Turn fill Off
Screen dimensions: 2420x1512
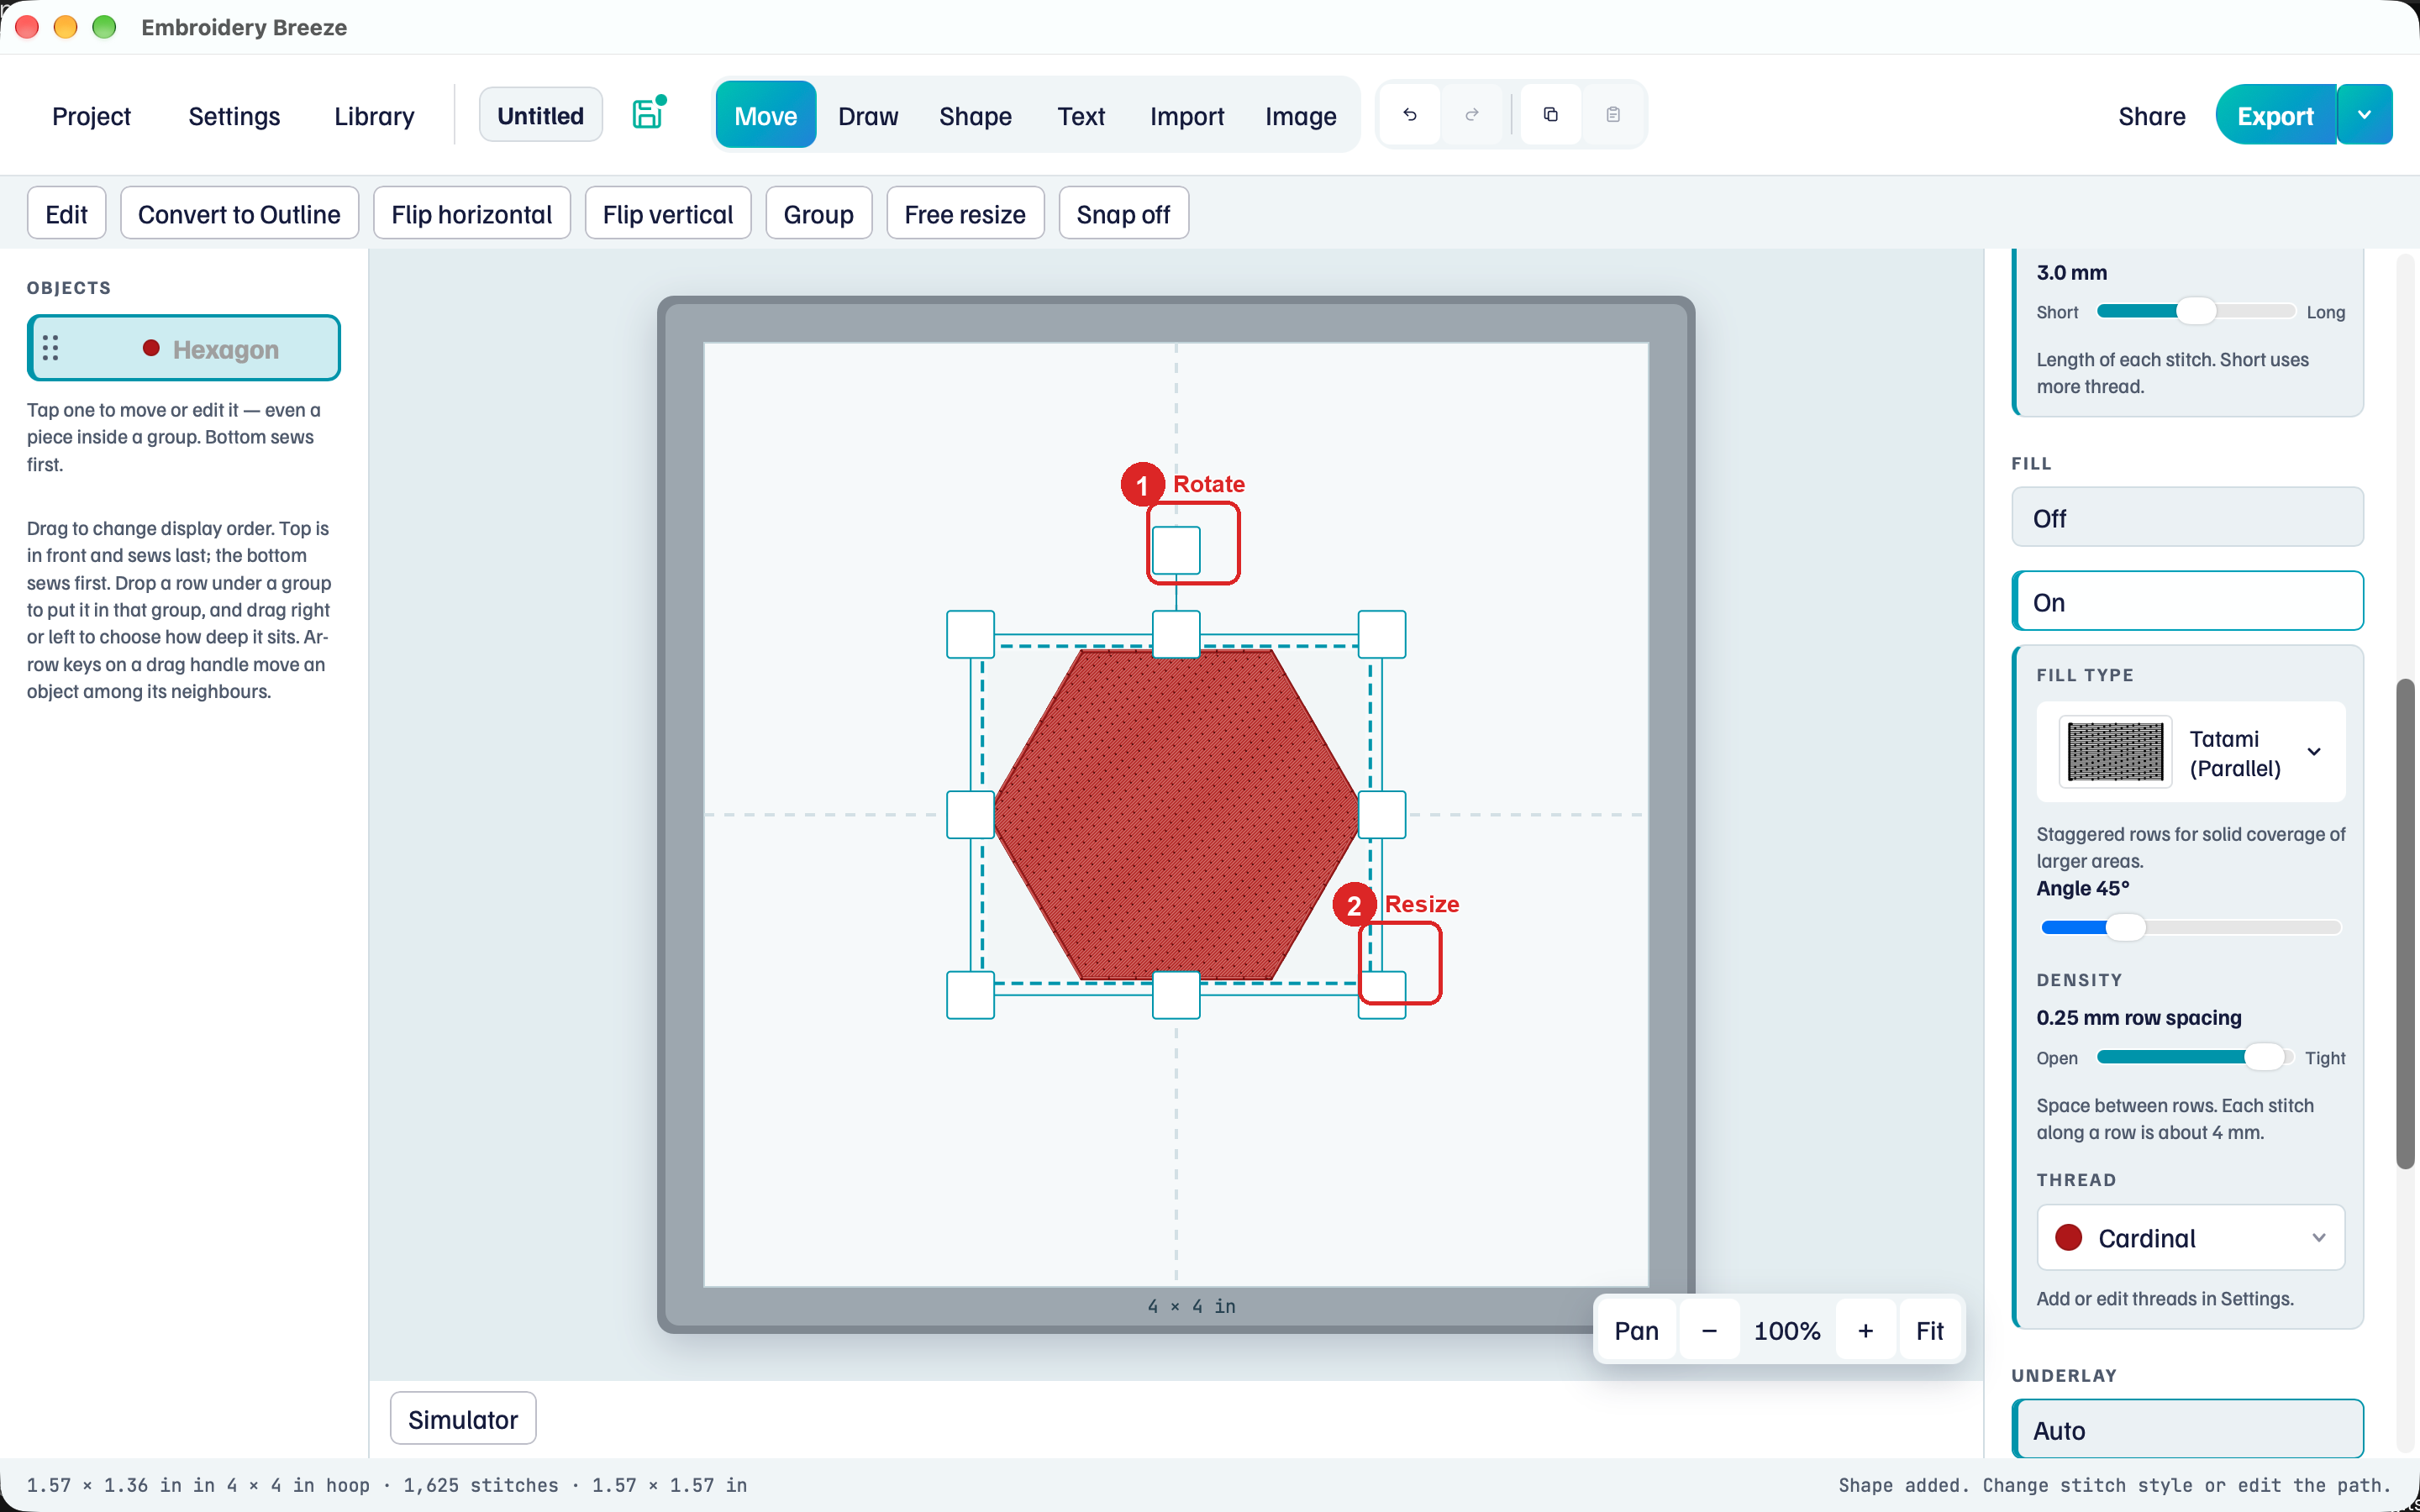tap(2187, 517)
